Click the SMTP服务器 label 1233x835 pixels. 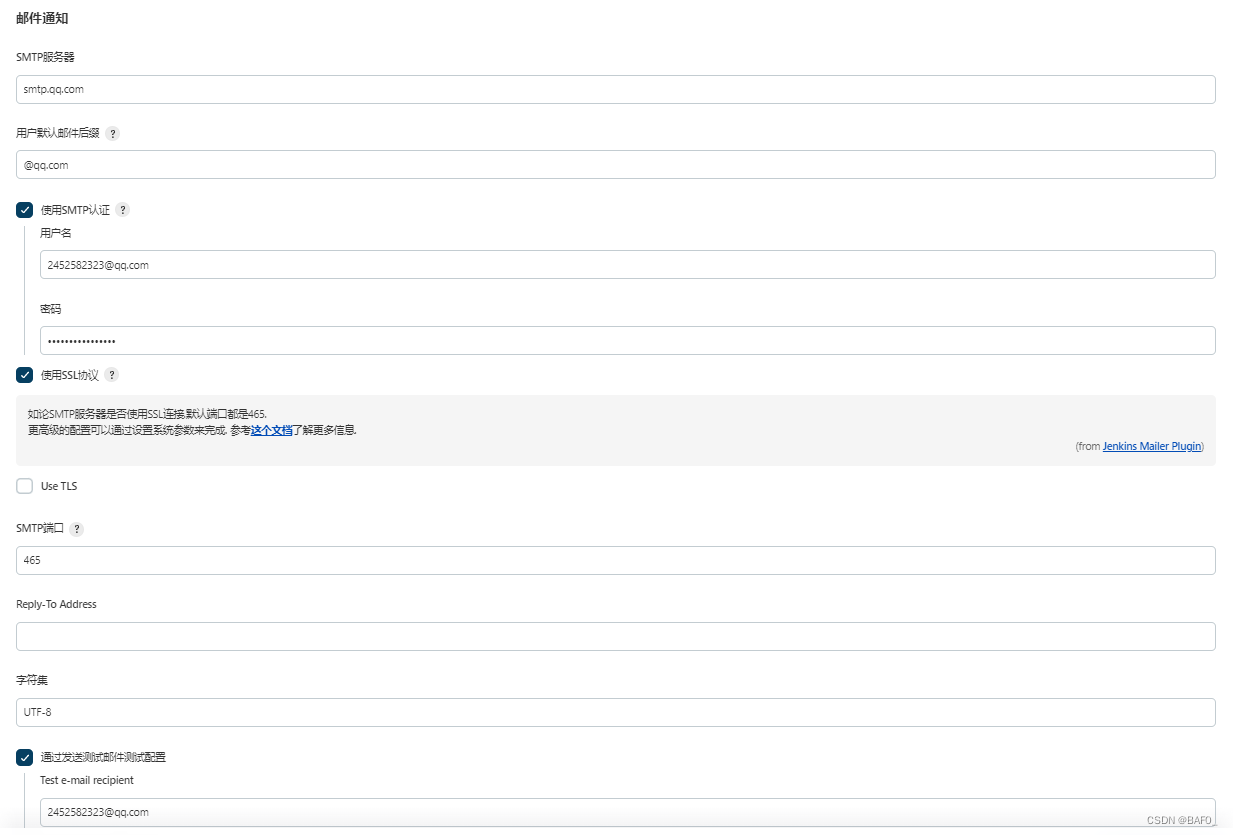pyautogui.click(x=45, y=57)
